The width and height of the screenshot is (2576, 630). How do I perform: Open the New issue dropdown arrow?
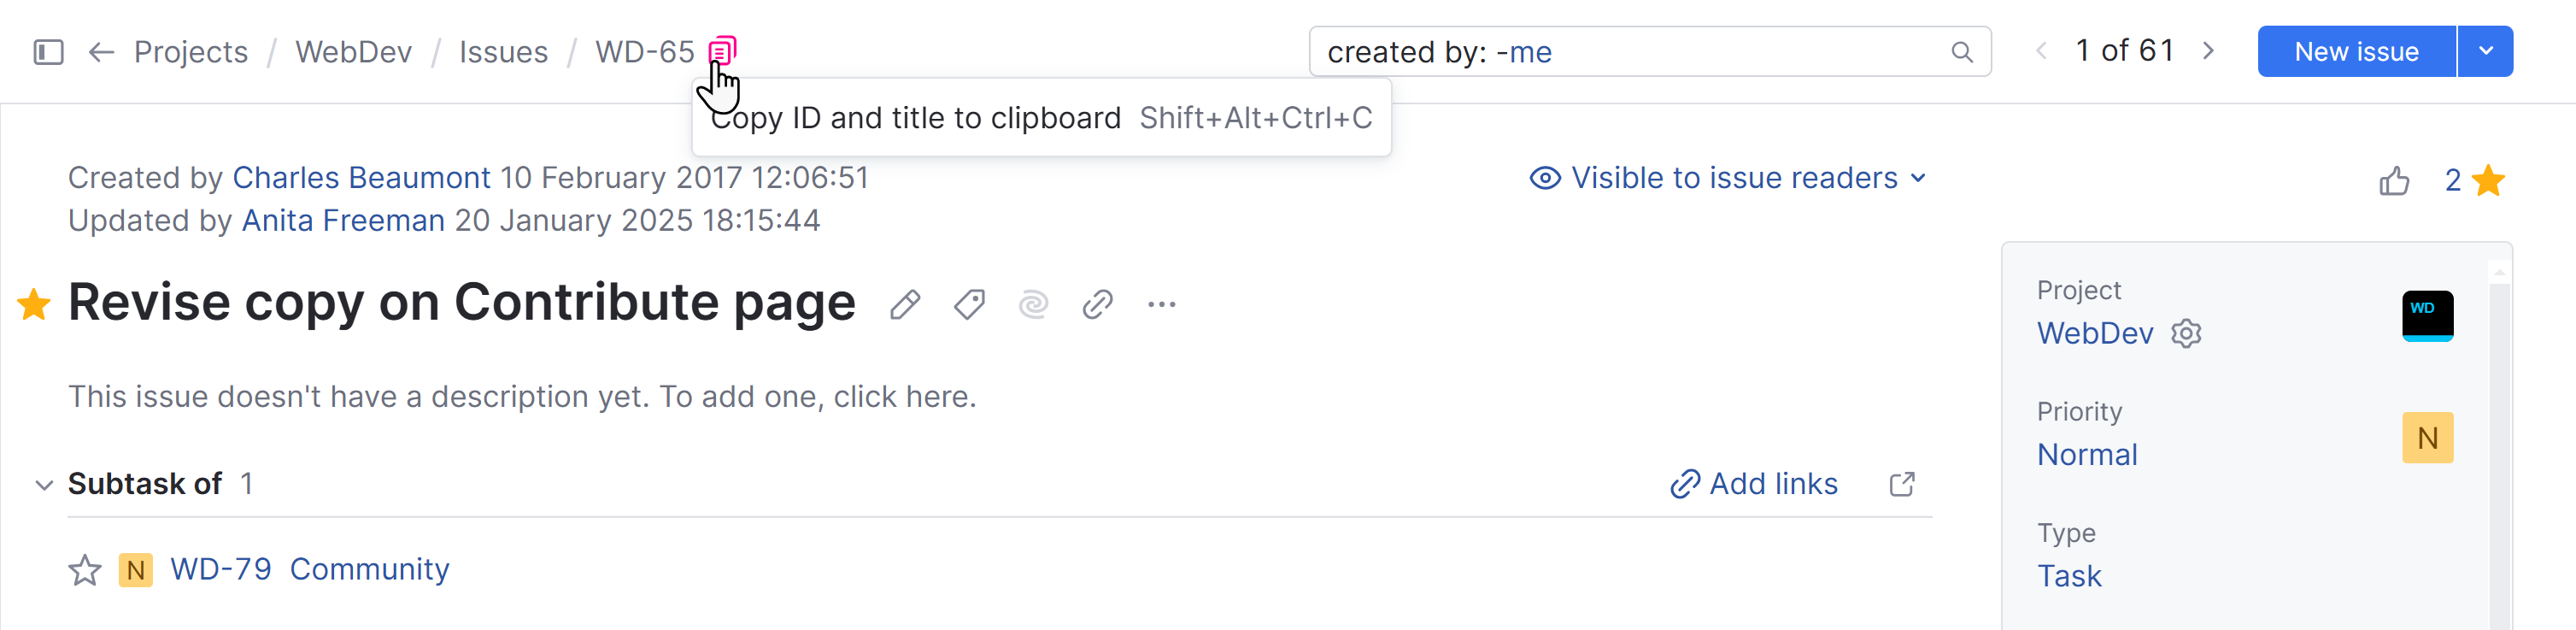click(2485, 51)
